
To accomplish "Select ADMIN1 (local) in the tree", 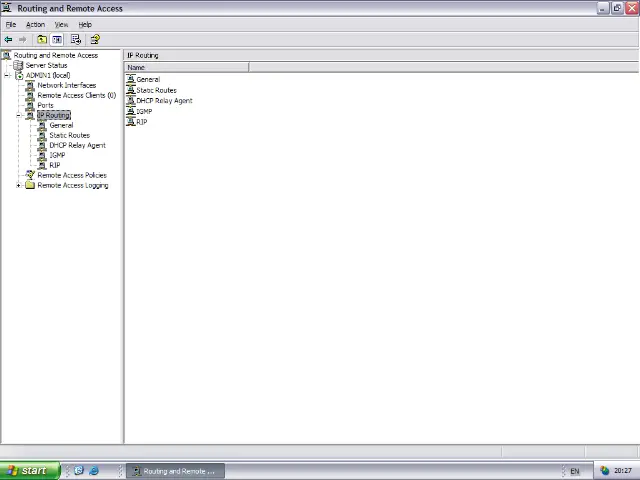I will [48, 76].
